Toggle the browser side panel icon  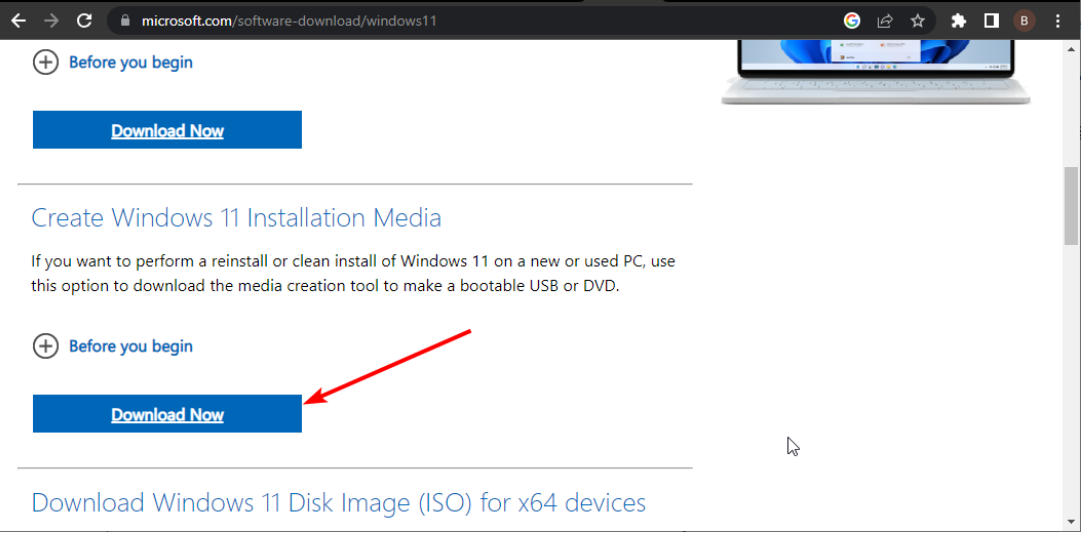tap(991, 20)
